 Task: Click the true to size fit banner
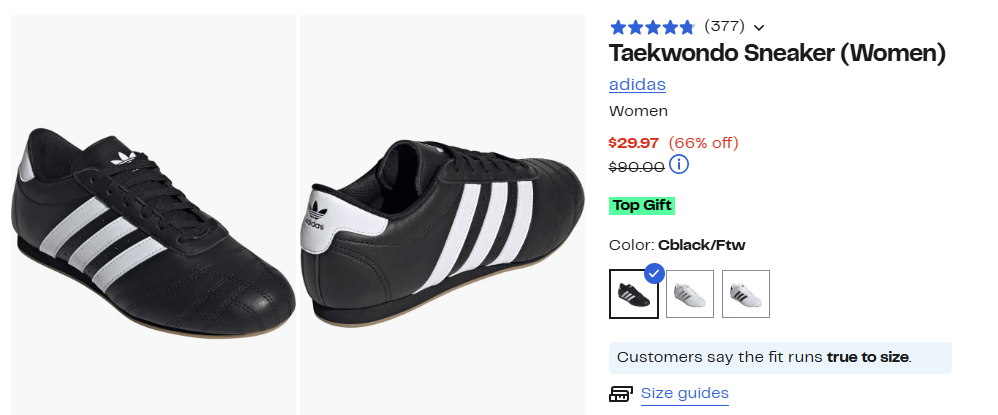click(x=780, y=357)
